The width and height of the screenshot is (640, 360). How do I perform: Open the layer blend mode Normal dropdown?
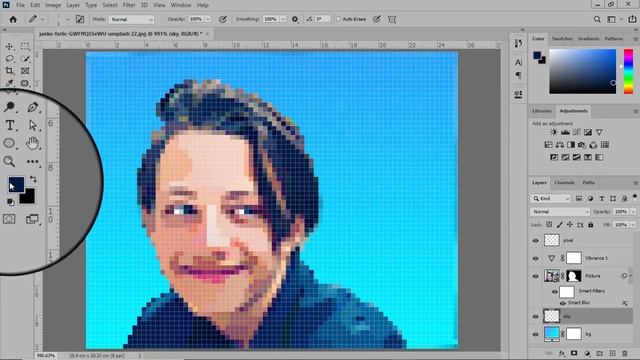coord(560,211)
